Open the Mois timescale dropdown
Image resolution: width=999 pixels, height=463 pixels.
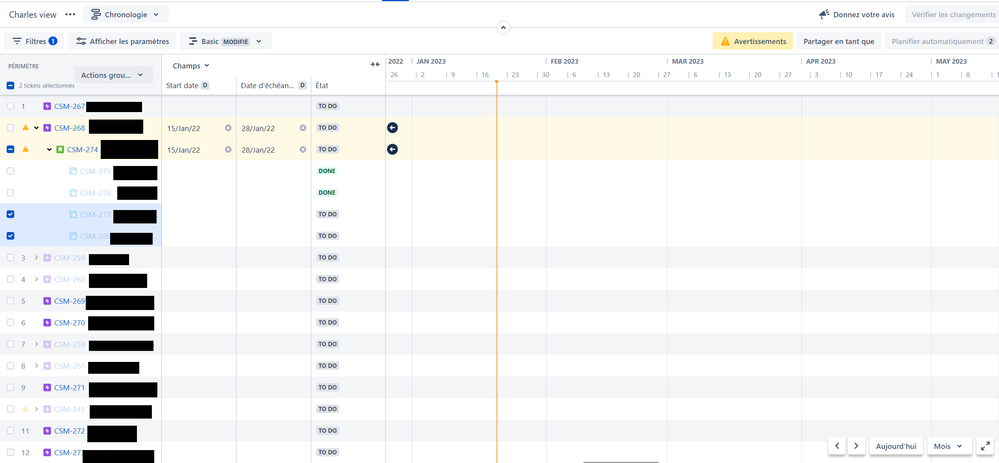point(949,446)
